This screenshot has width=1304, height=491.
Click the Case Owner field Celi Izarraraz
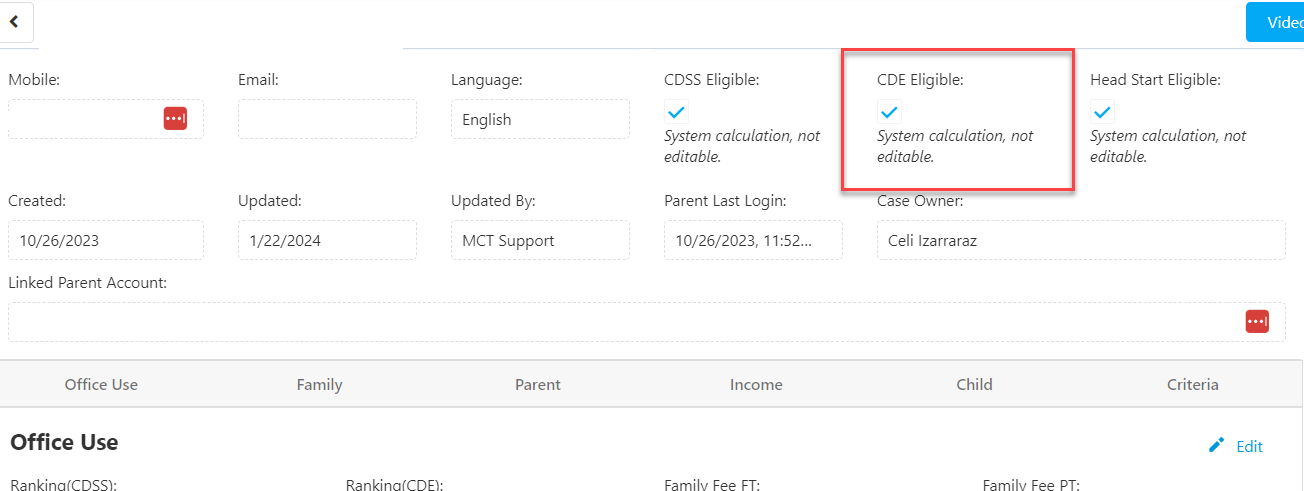(x=1081, y=240)
